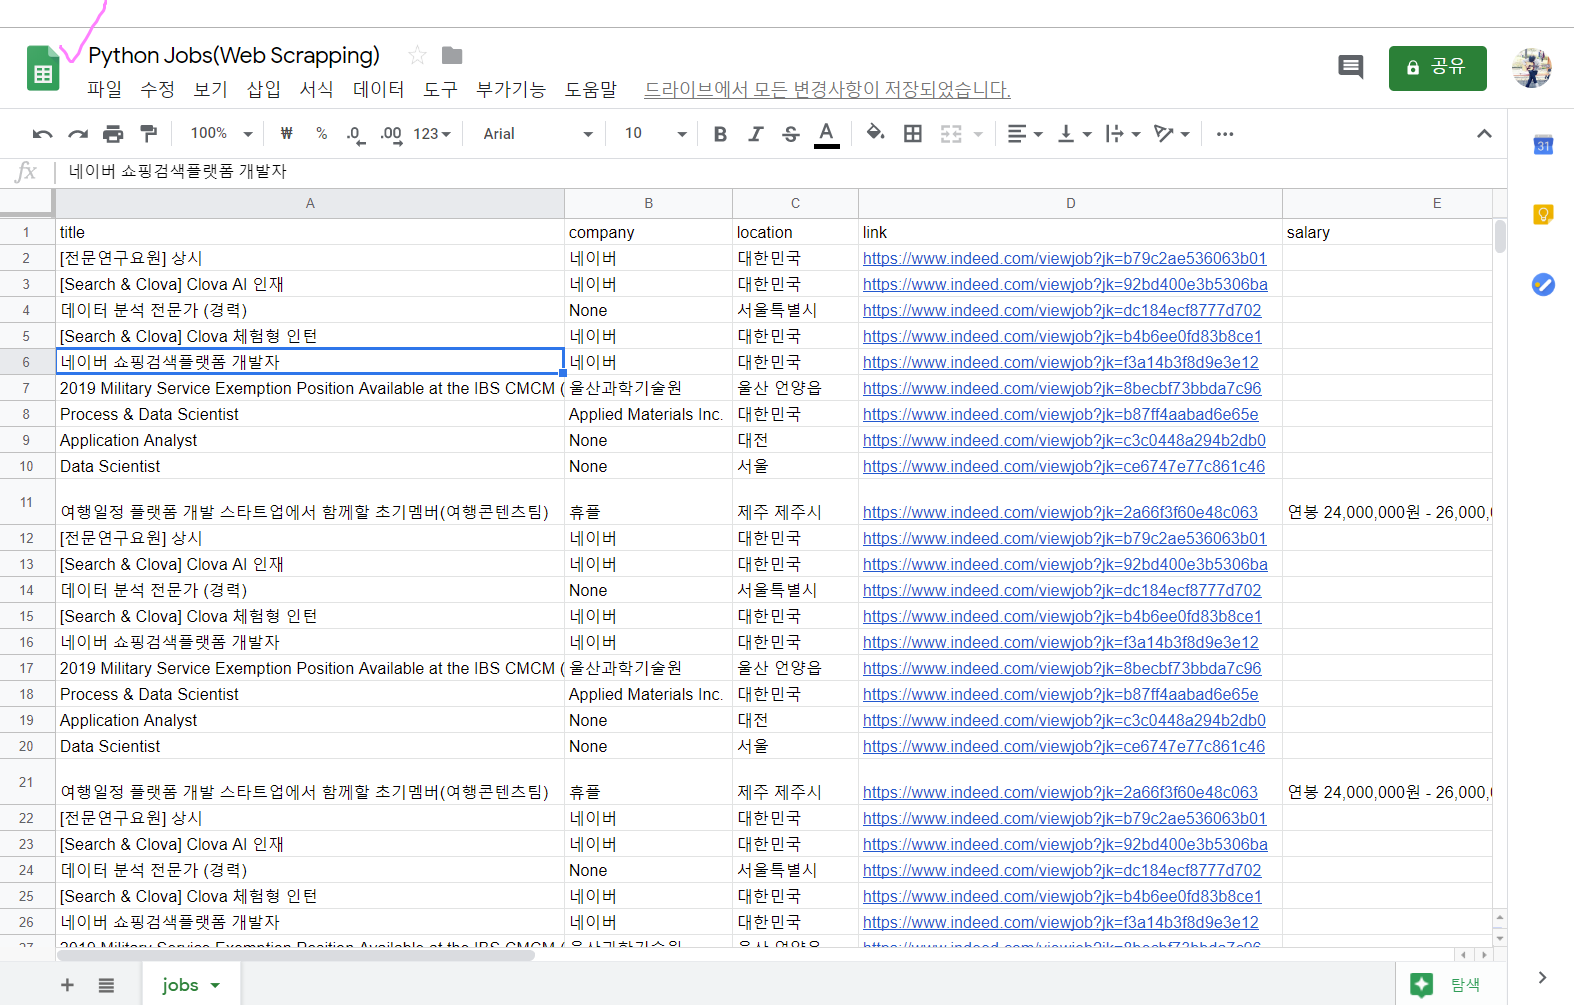Toggle italic formatting
The image size is (1574, 1005).
[756, 134]
